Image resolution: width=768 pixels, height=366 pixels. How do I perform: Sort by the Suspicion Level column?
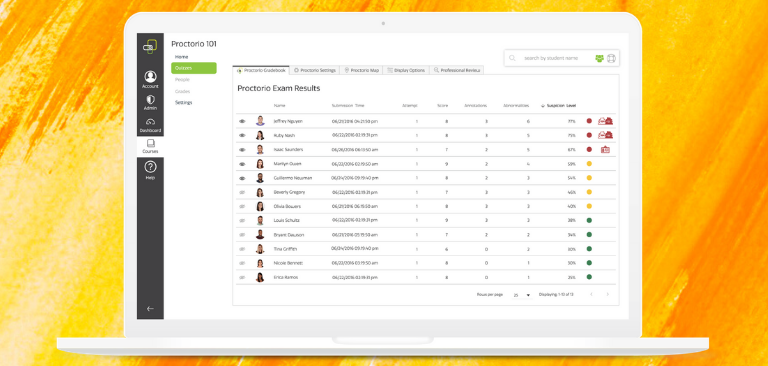(x=558, y=105)
